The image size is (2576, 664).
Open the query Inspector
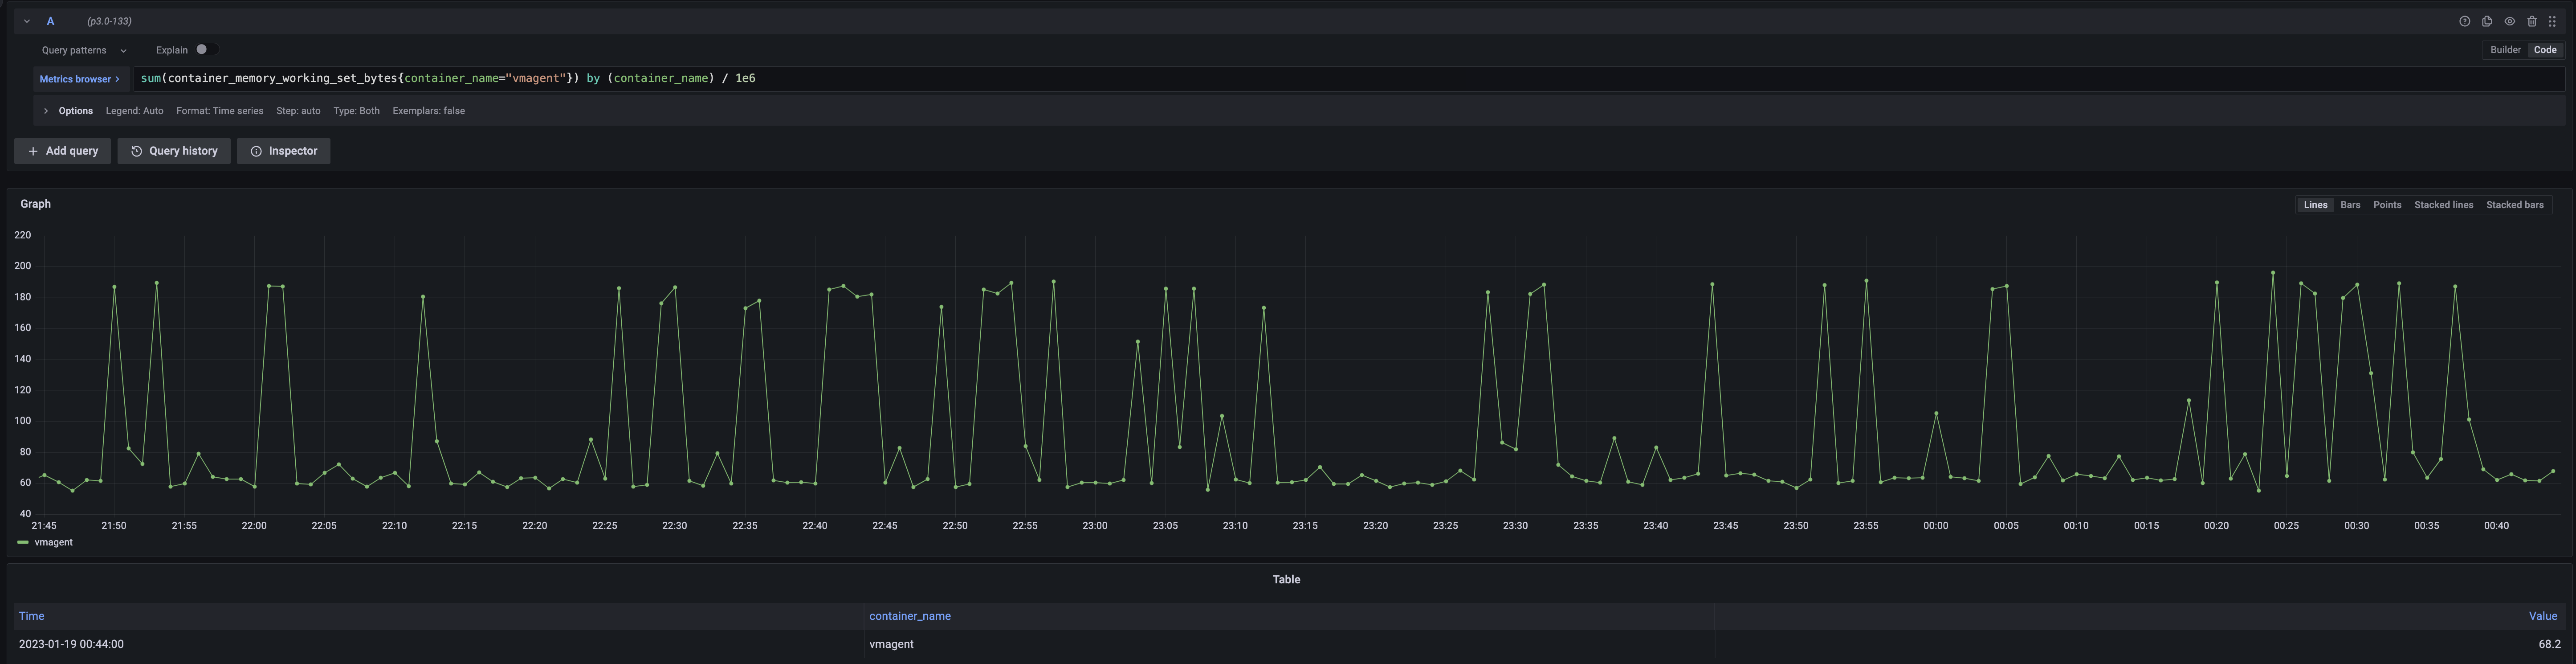[x=283, y=151]
